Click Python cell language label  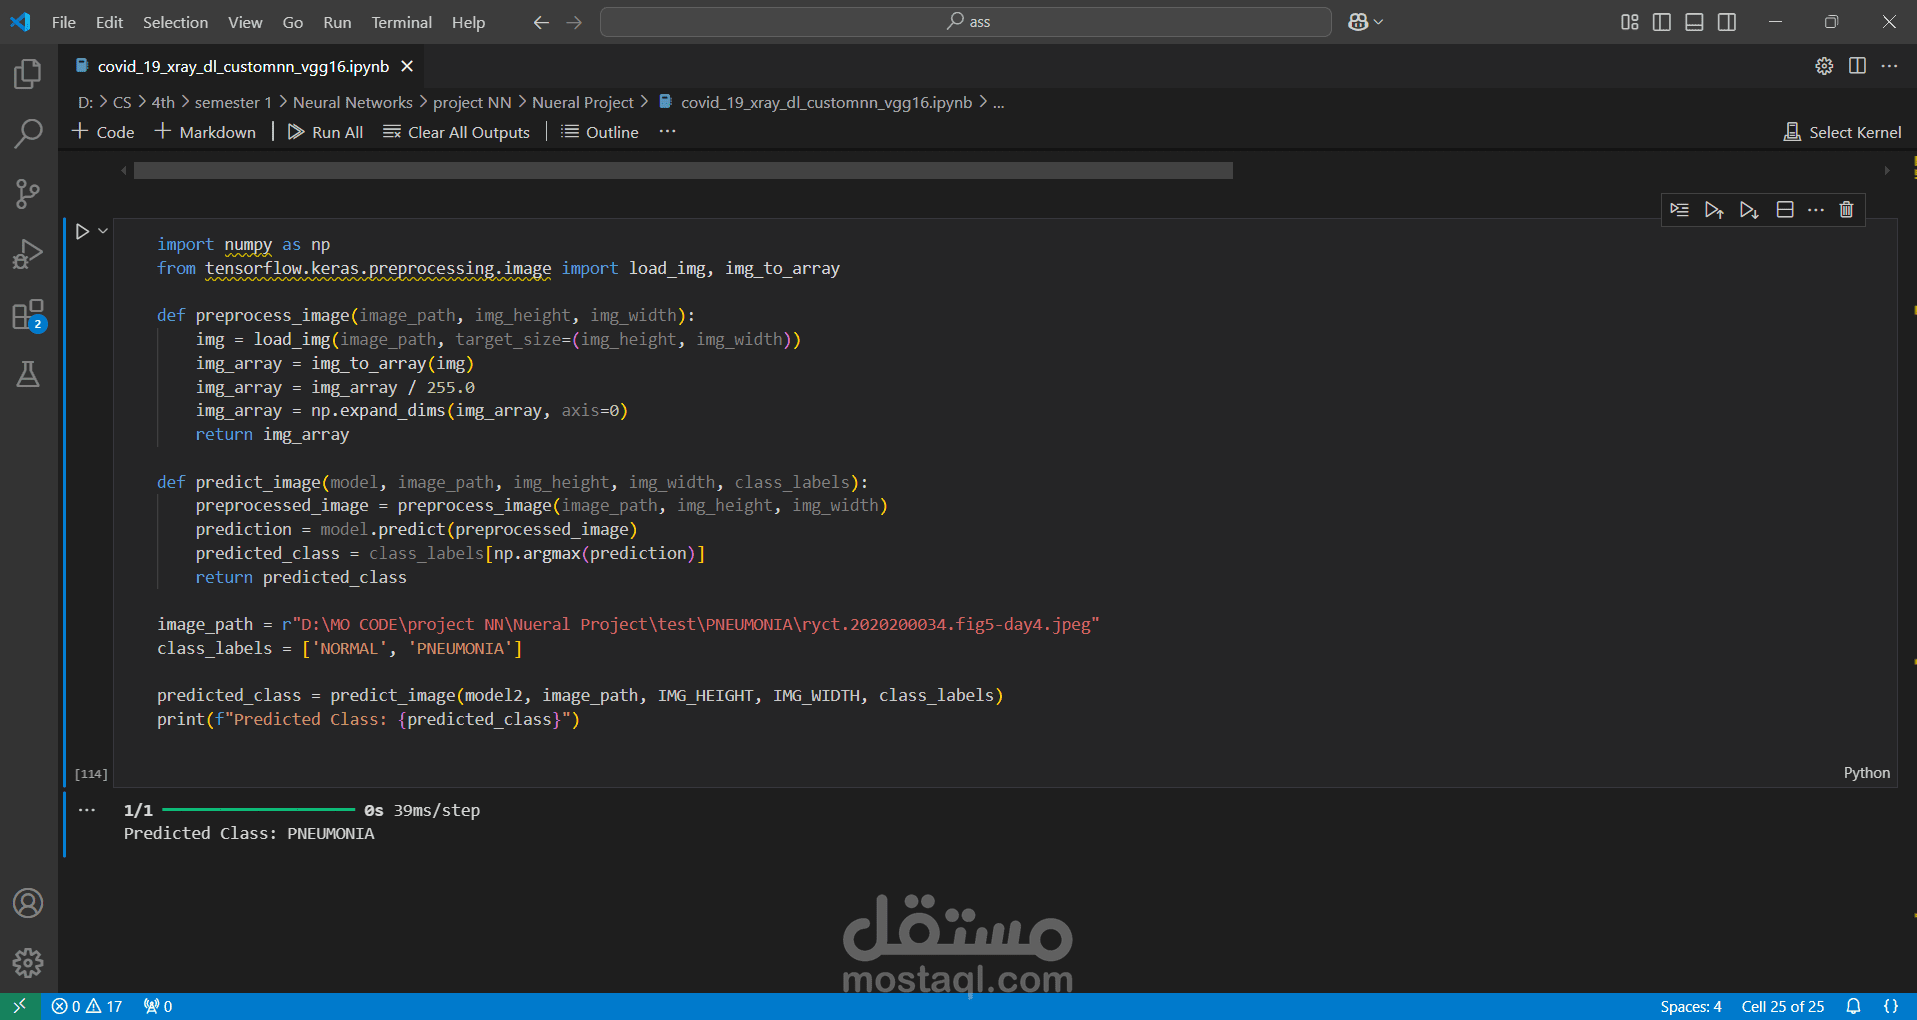click(x=1867, y=773)
